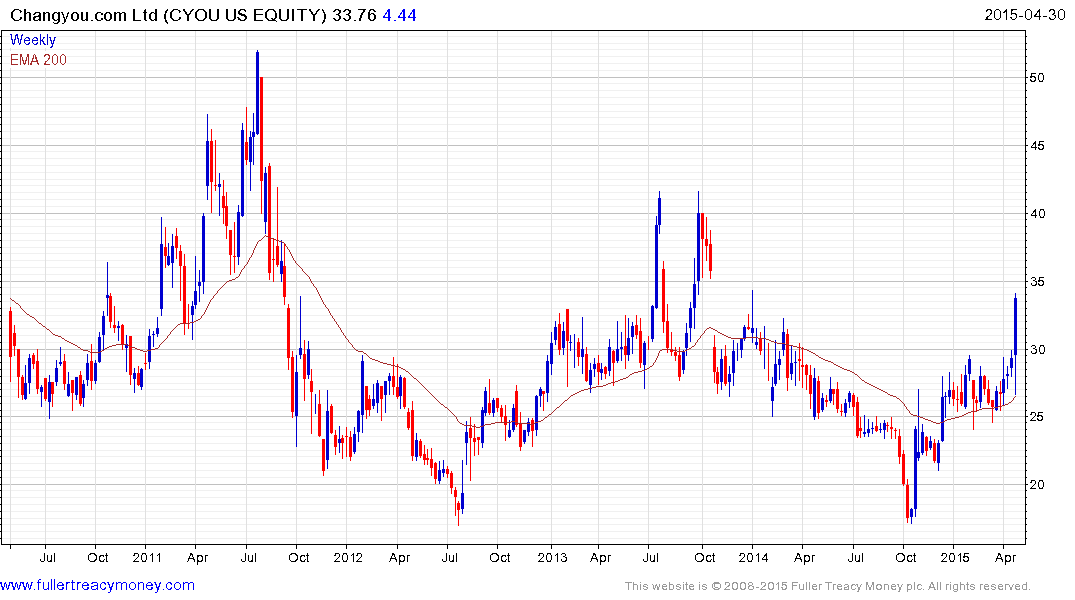Click the chart title 'Changyou.com Ltd (CYOU US EQUITY)'
1075x600 pixels.
pos(169,15)
